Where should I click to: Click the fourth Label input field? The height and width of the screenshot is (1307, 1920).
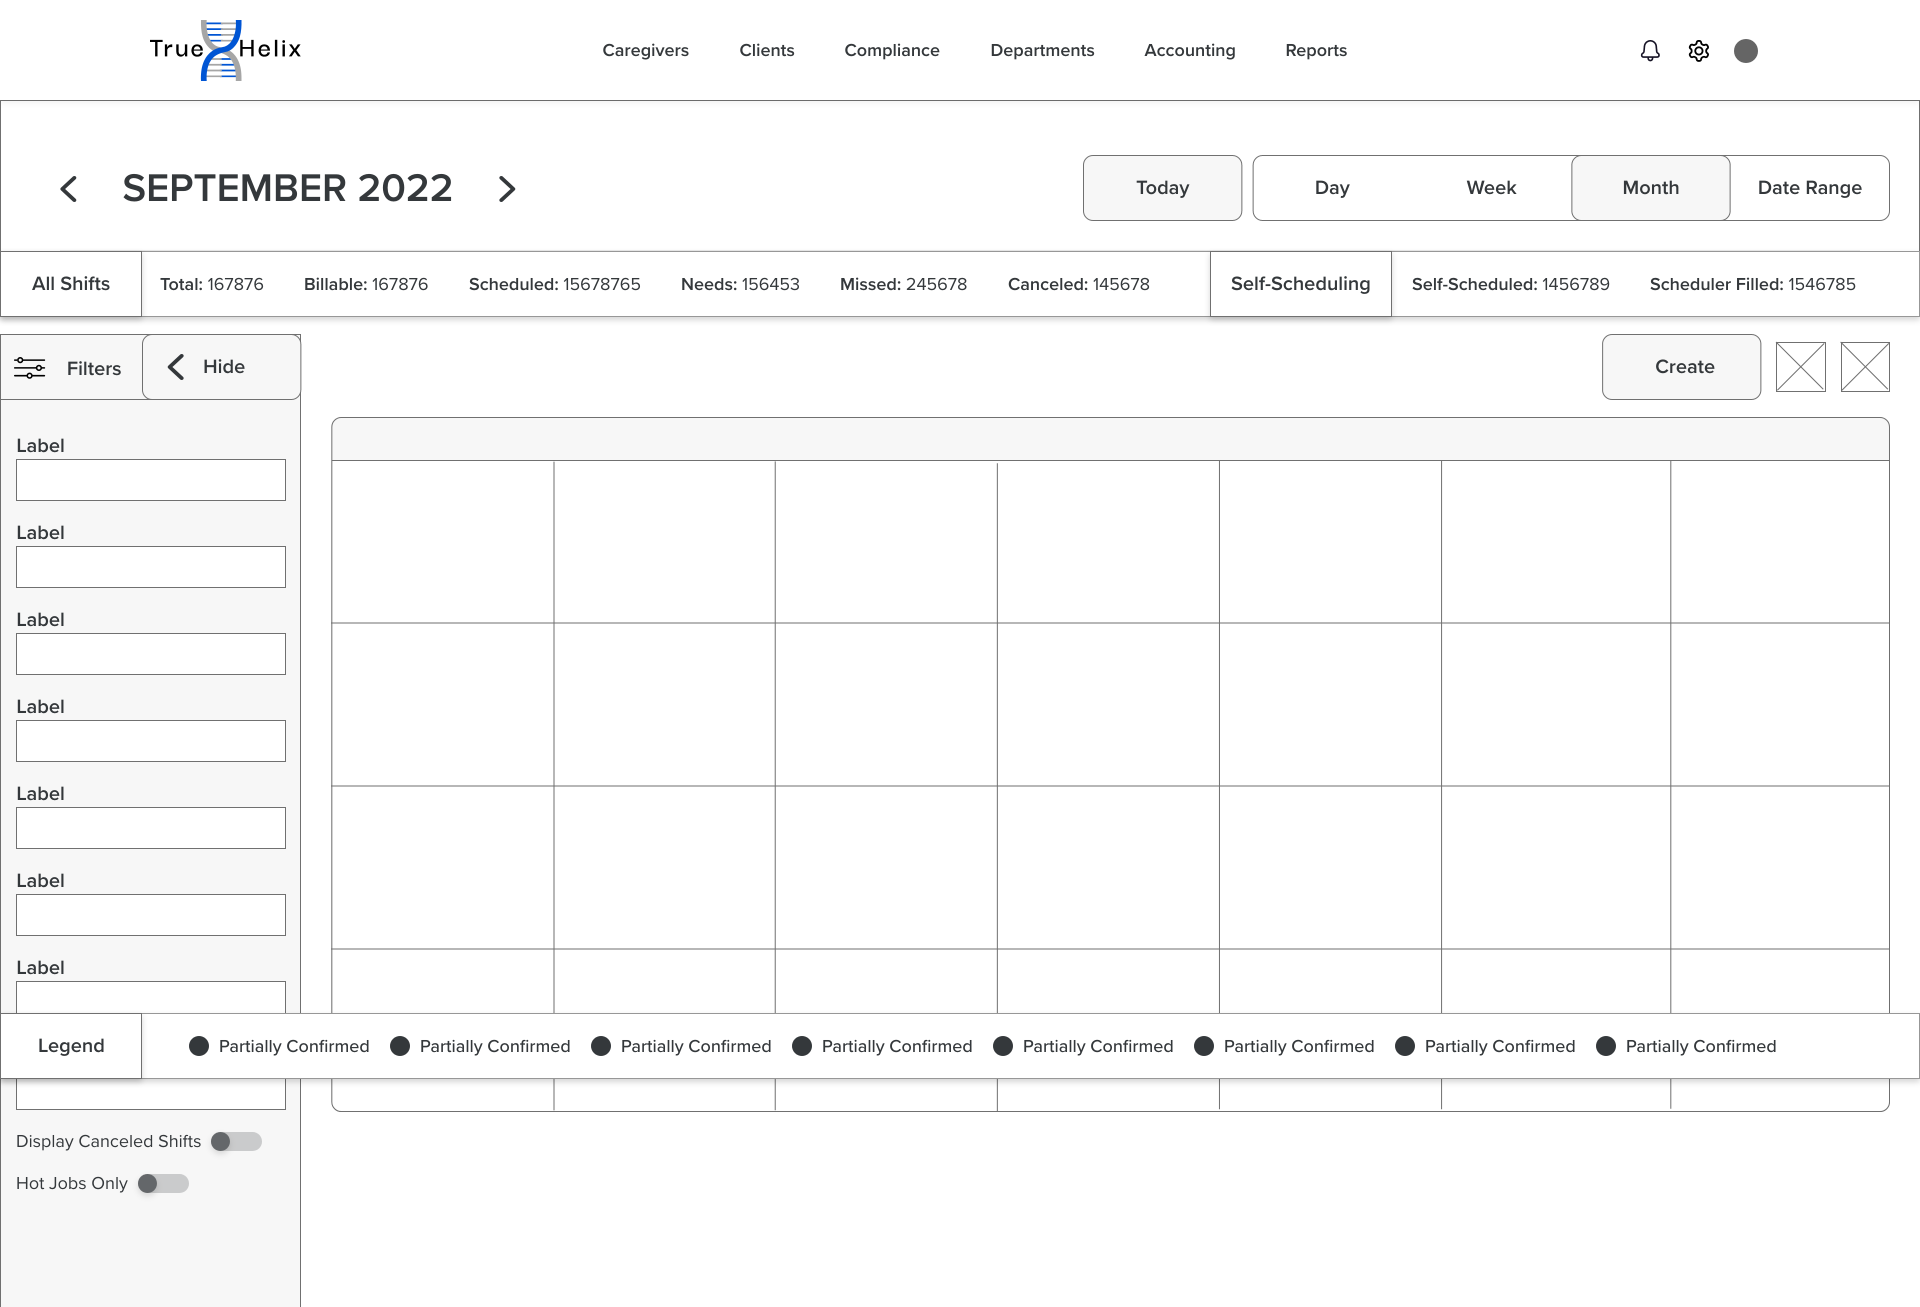click(151, 741)
